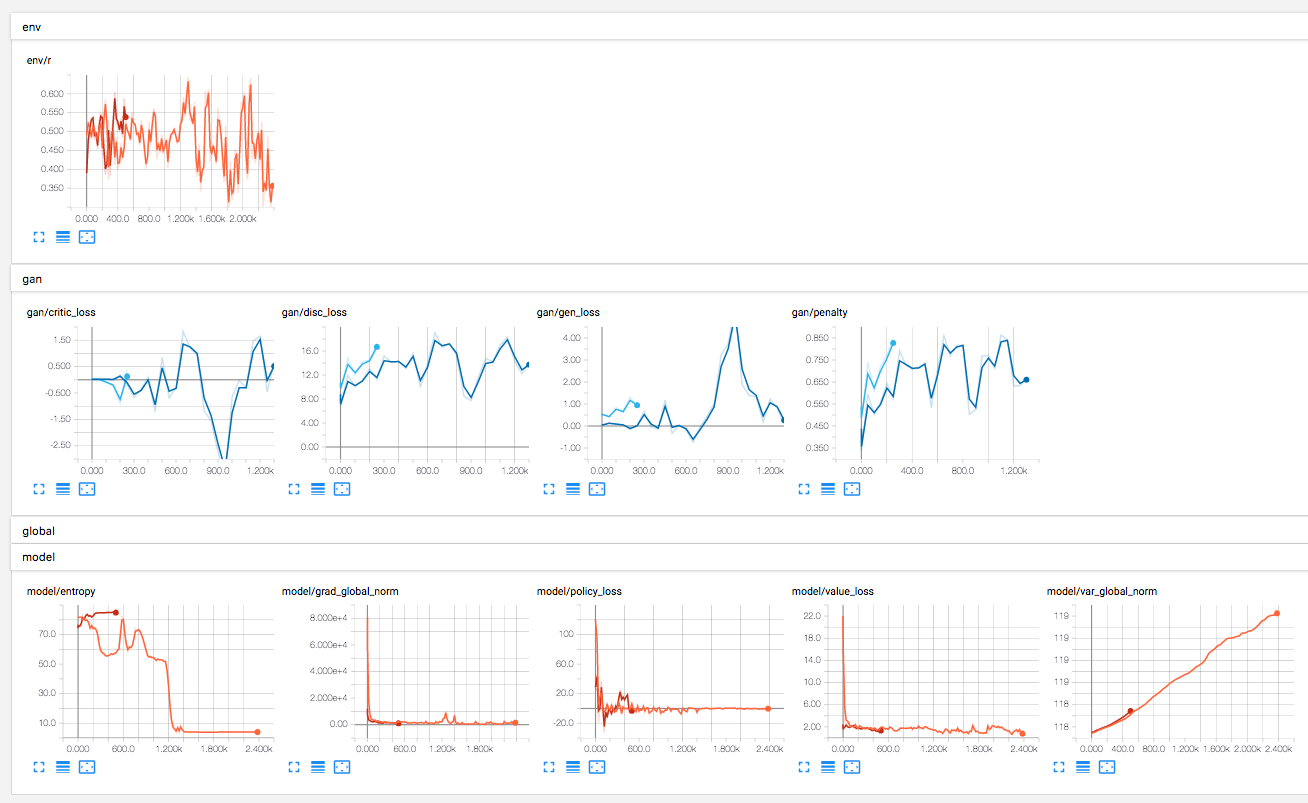Toggle y-axis log scale on gan/disc_loss
The width and height of the screenshot is (1308, 803).
[318, 489]
